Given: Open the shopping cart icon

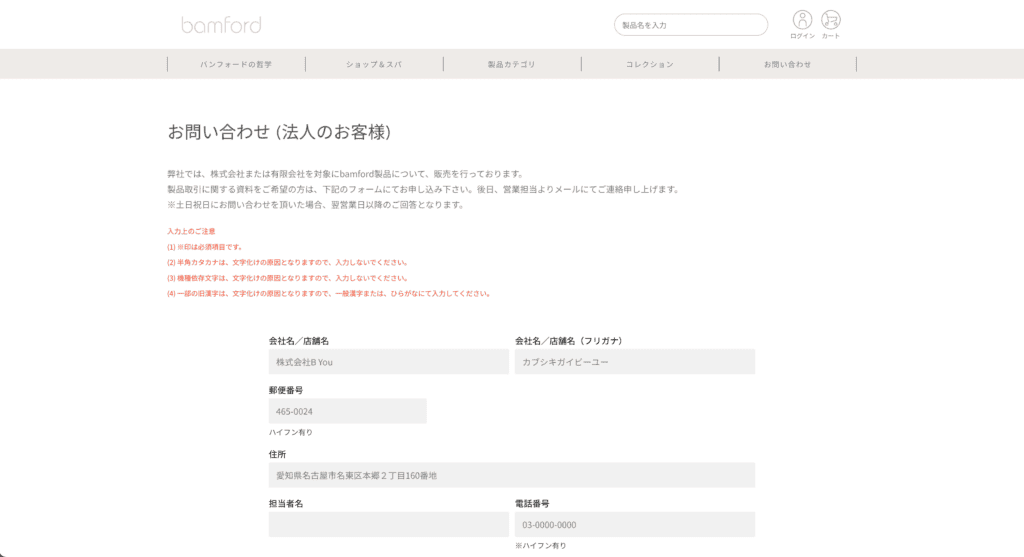Looking at the screenshot, I should [x=831, y=20].
